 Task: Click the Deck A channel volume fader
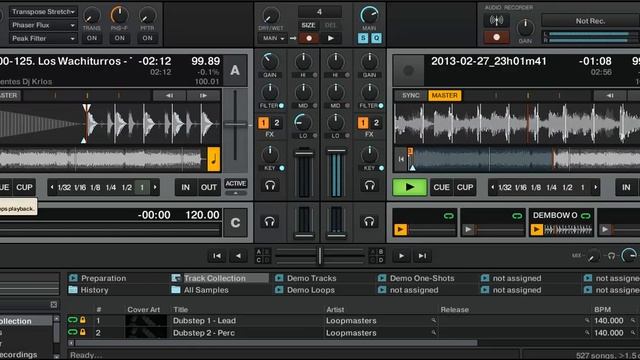[x=304, y=153]
